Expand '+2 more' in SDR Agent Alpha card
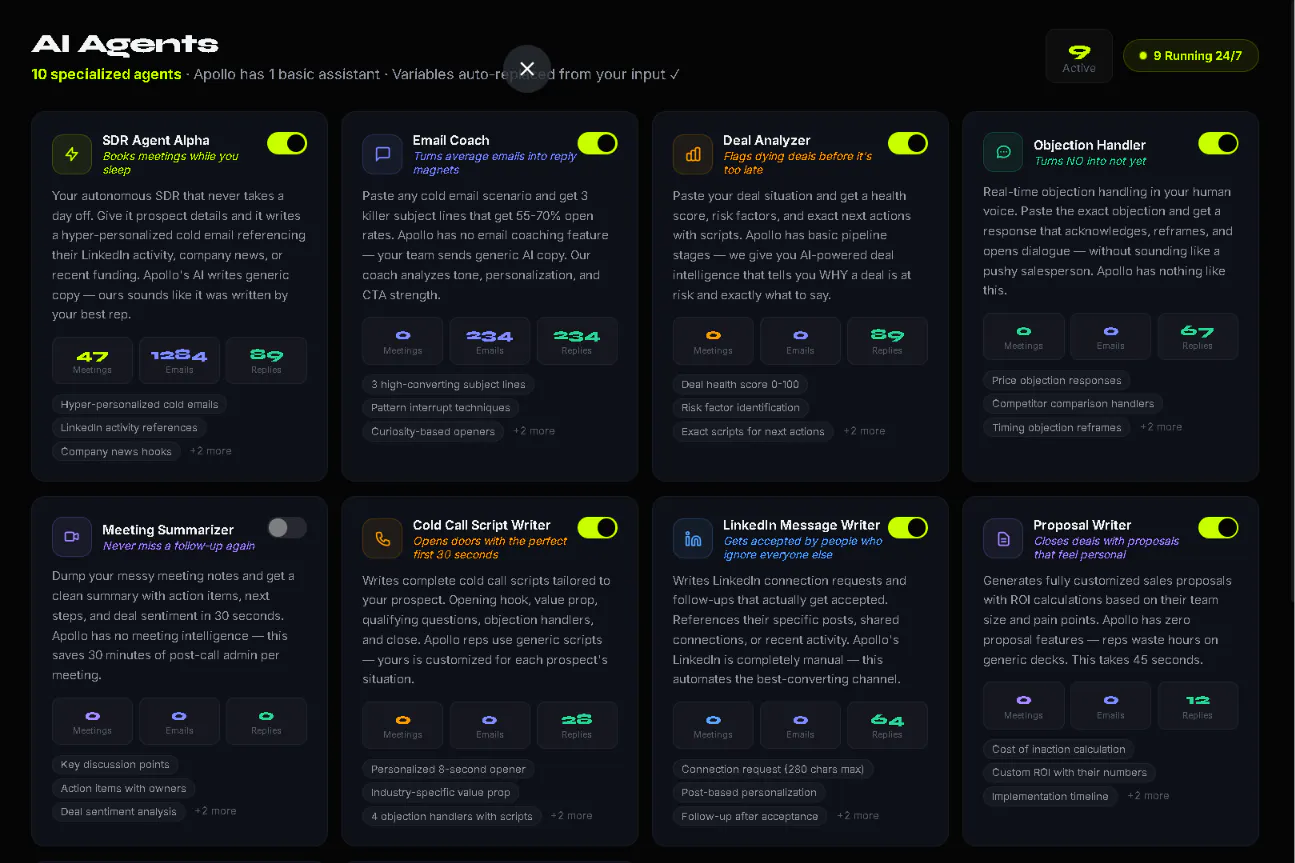The width and height of the screenshot is (1295, 863). [x=211, y=451]
